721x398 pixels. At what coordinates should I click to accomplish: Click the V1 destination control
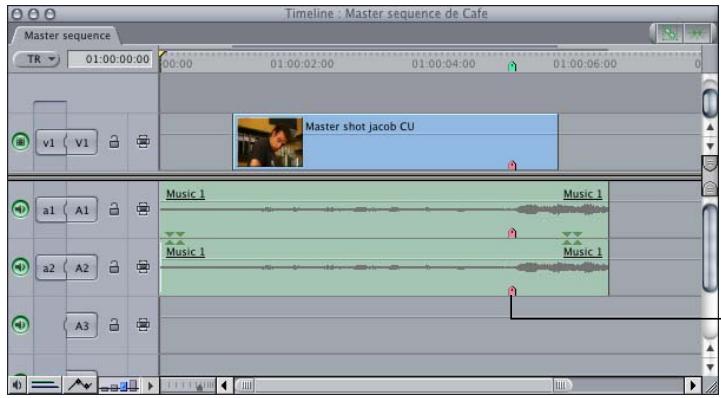click(x=81, y=142)
